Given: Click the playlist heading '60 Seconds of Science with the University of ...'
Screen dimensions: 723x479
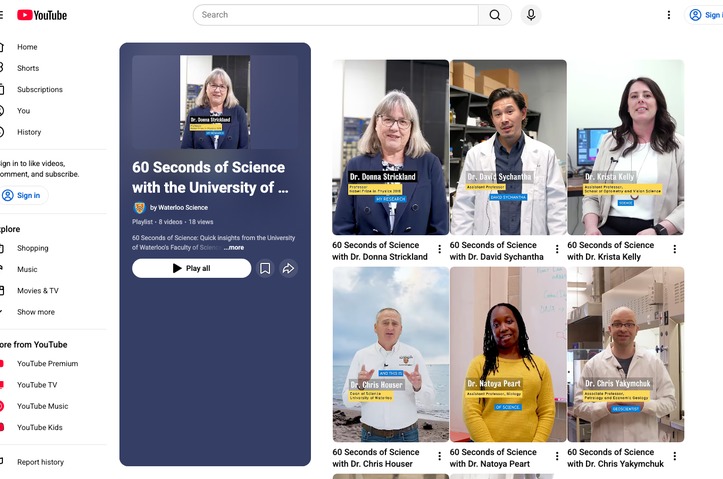Looking at the screenshot, I should pyautogui.click(x=210, y=177).
